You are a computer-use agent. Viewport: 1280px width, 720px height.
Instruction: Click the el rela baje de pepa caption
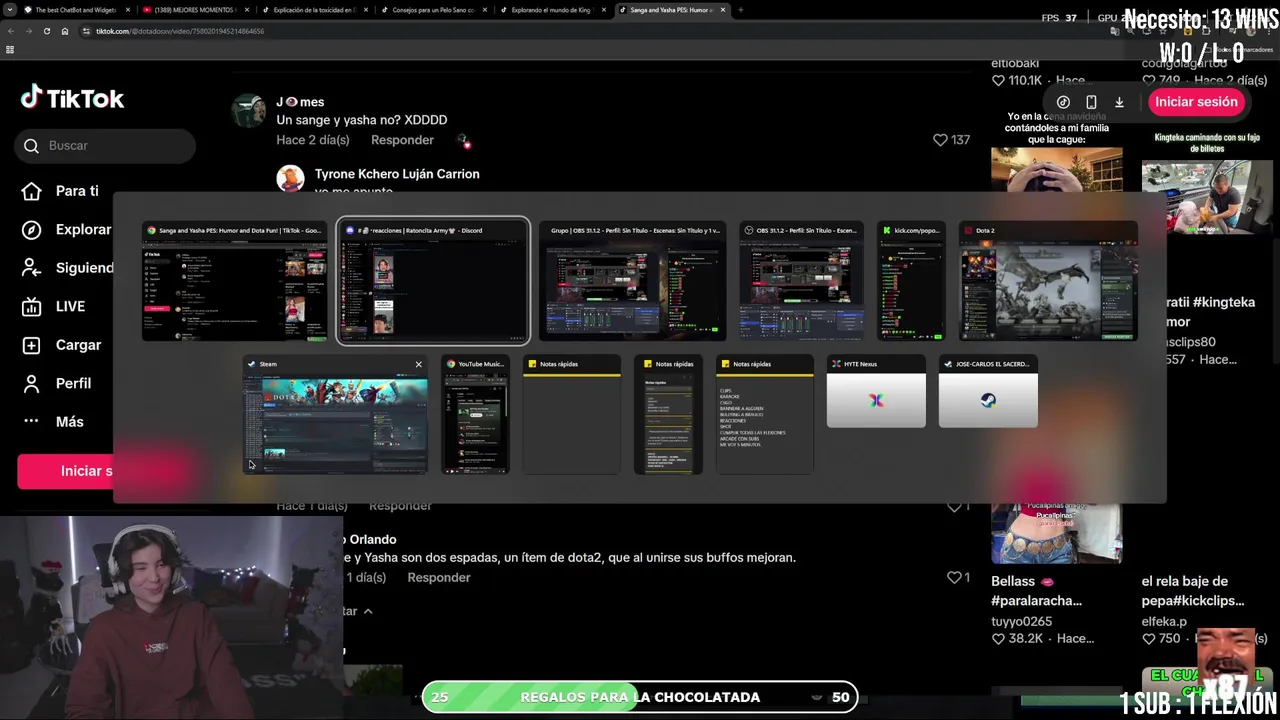(x=1193, y=591)
